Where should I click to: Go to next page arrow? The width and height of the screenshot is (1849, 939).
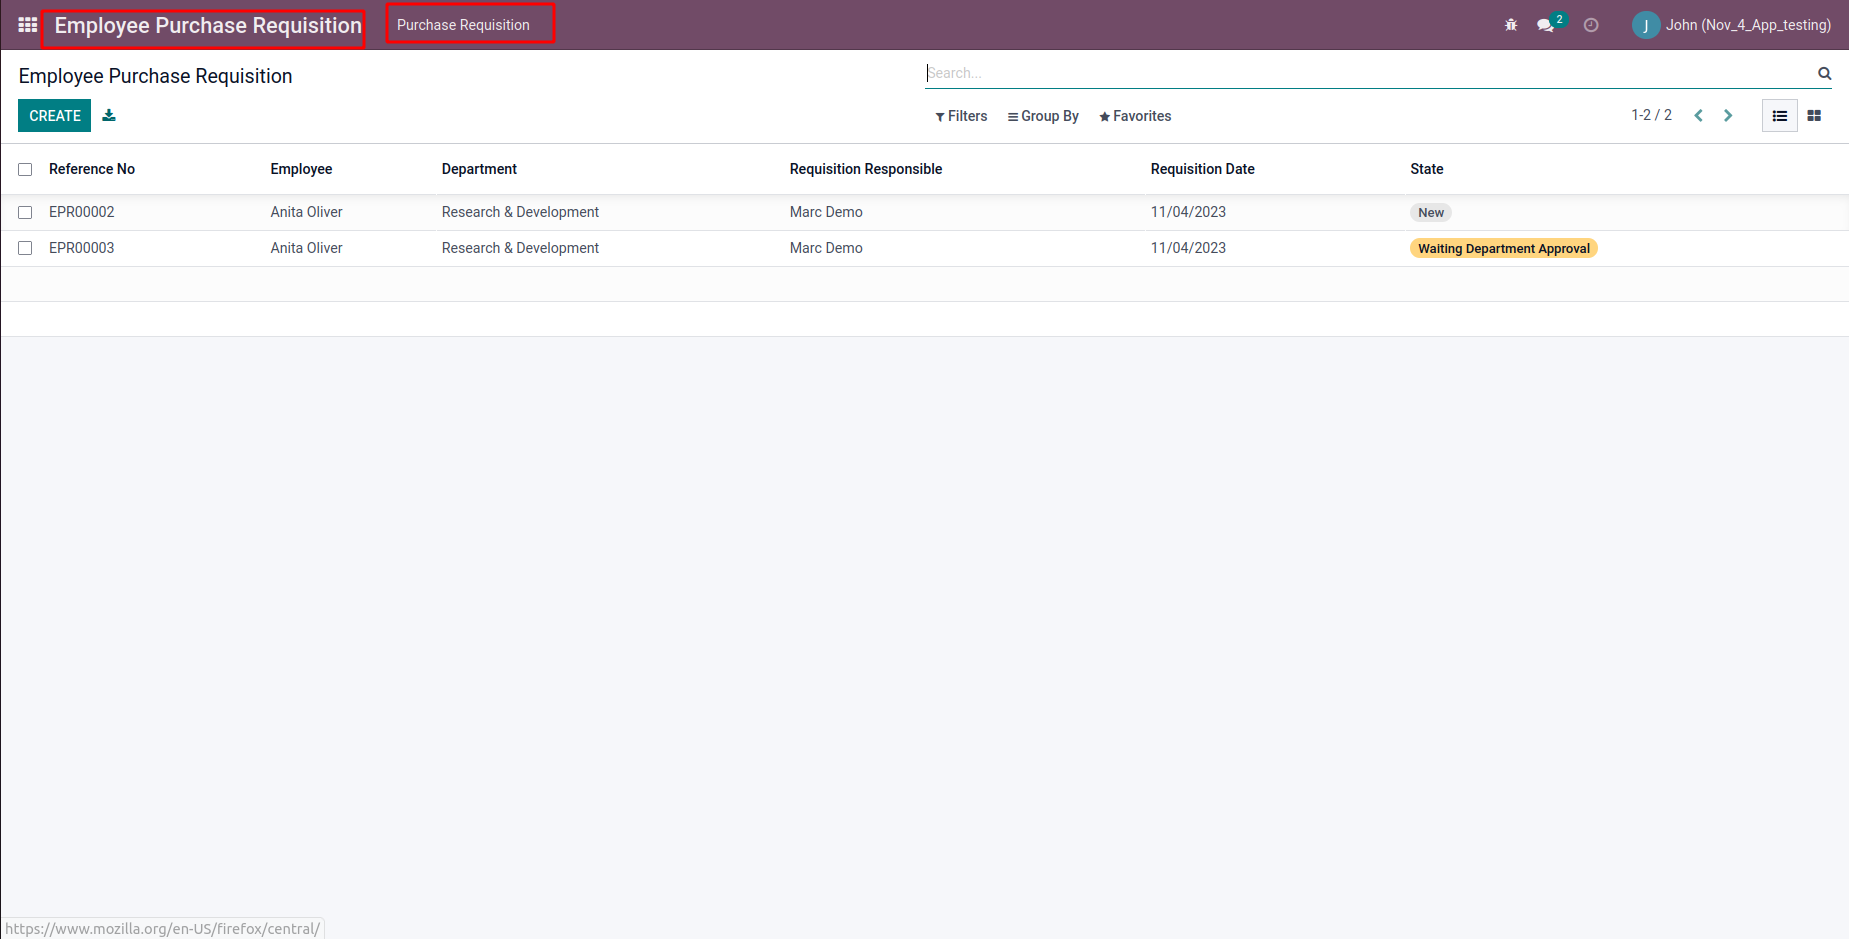pos(1727,116)
